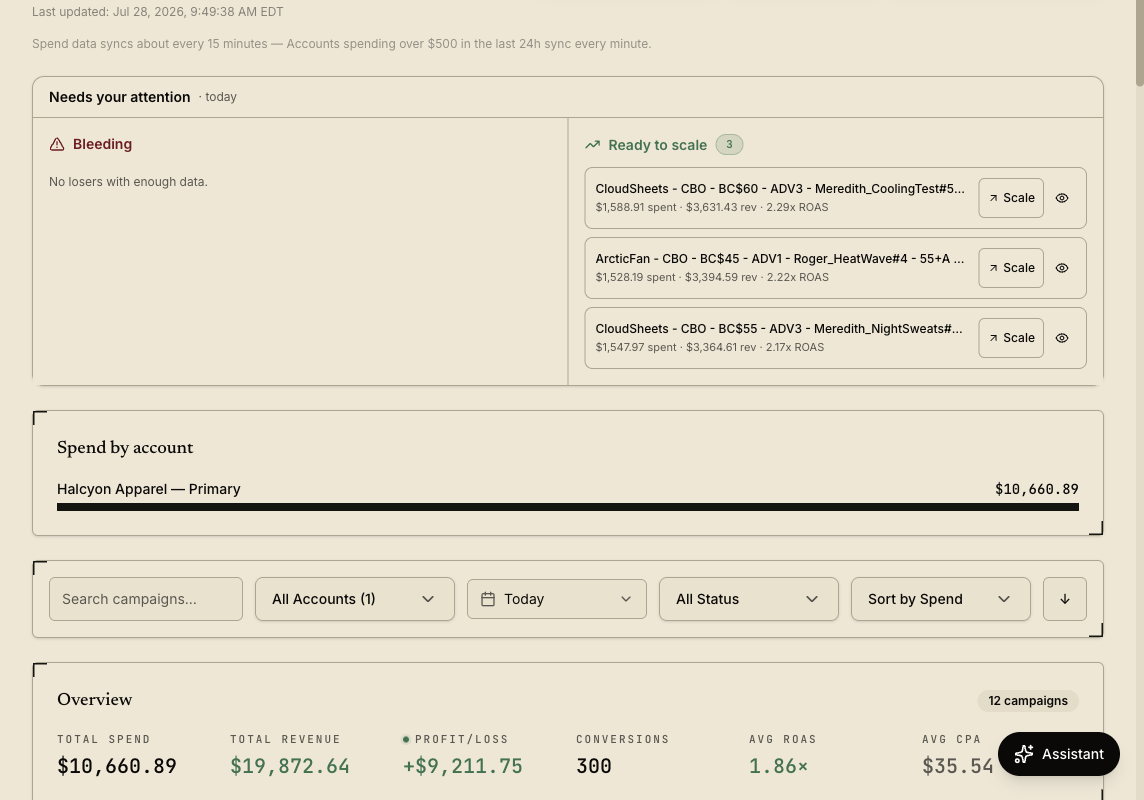Click the Total Revenue value $19,872.64
This screenshot has height=800, width=1144.
click(x=290, y=766)
